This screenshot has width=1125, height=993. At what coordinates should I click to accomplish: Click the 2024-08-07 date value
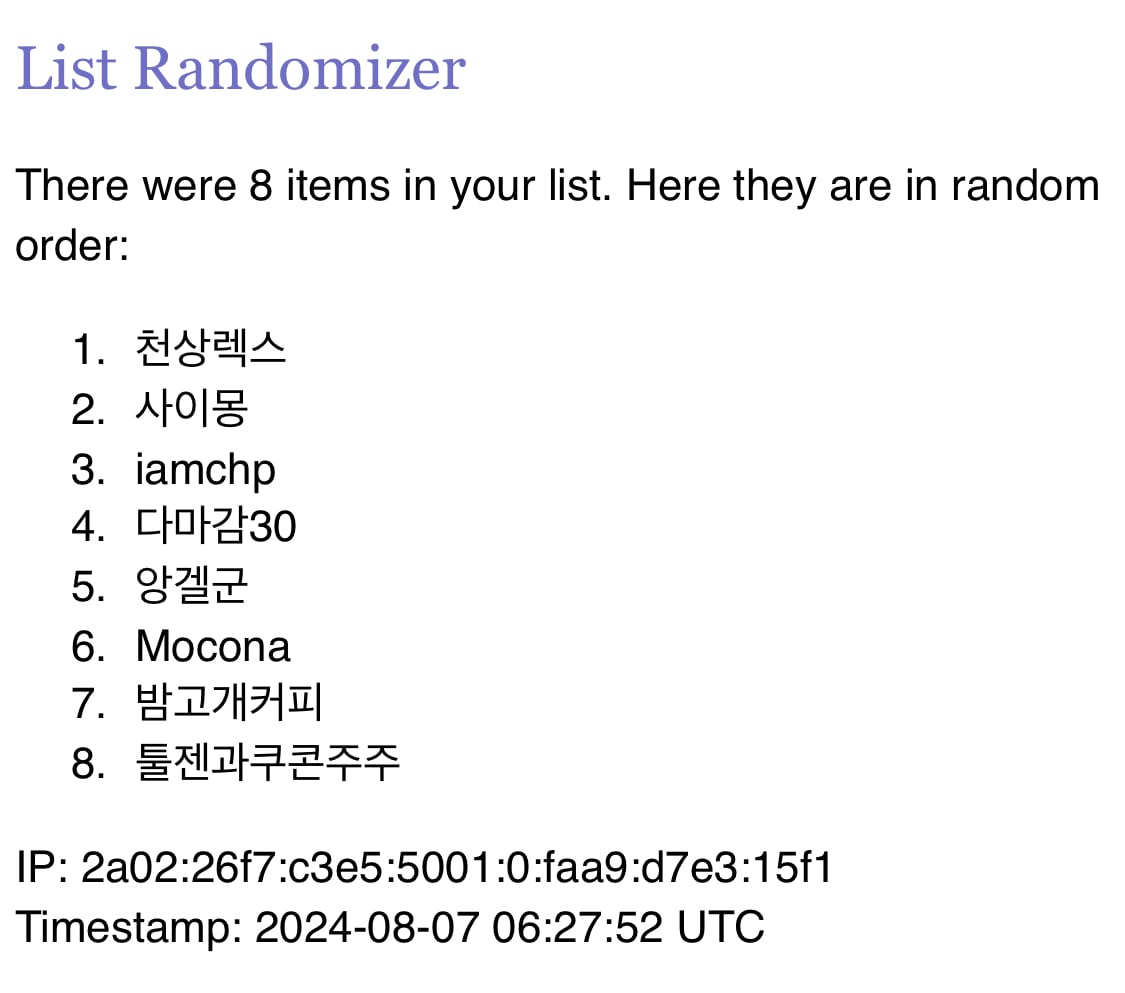click(x=367, y=927)
